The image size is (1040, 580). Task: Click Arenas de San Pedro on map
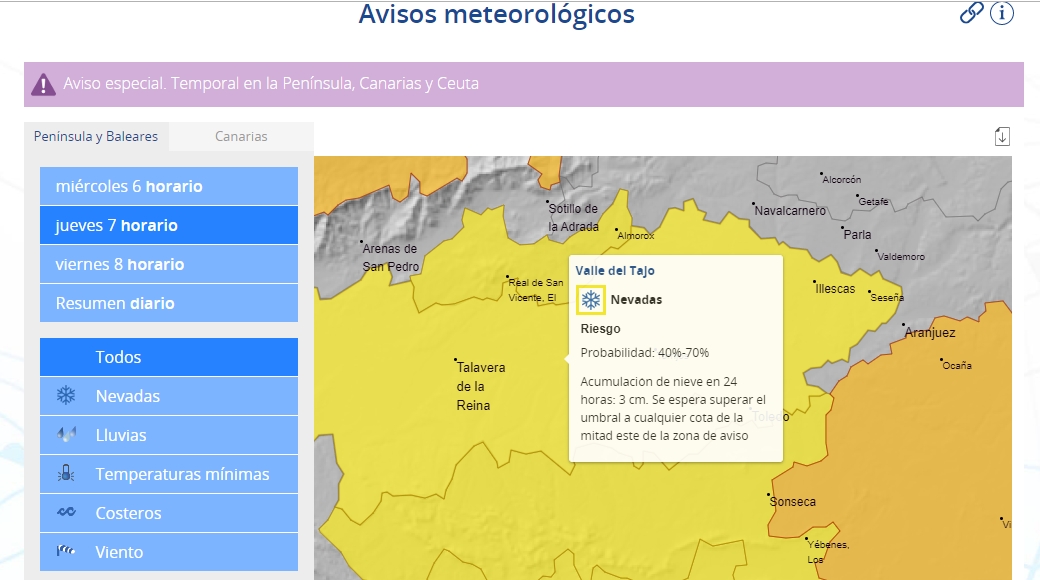point(390,257)
